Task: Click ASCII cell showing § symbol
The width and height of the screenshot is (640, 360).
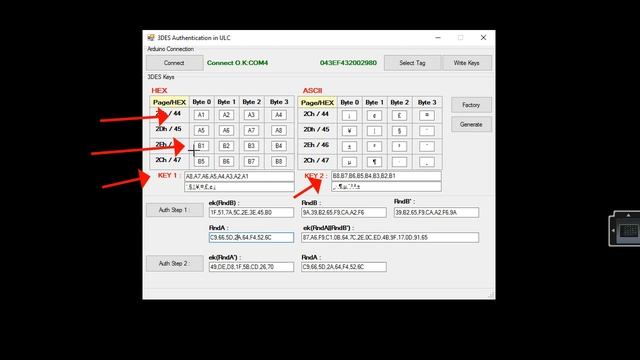Action: pos(399,131)
